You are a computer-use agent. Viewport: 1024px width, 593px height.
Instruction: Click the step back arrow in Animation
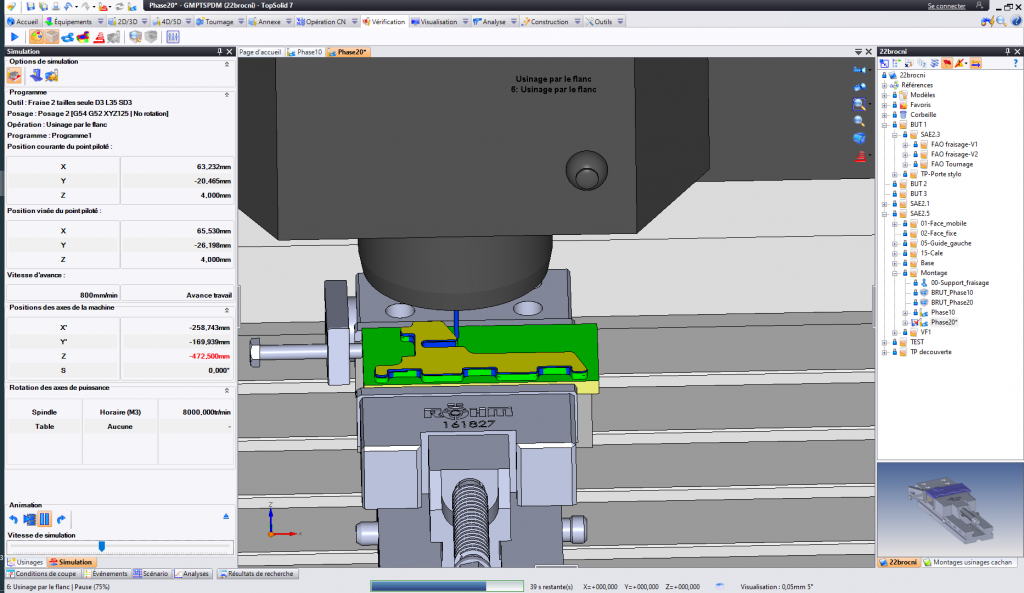click(x=14, y=519)
